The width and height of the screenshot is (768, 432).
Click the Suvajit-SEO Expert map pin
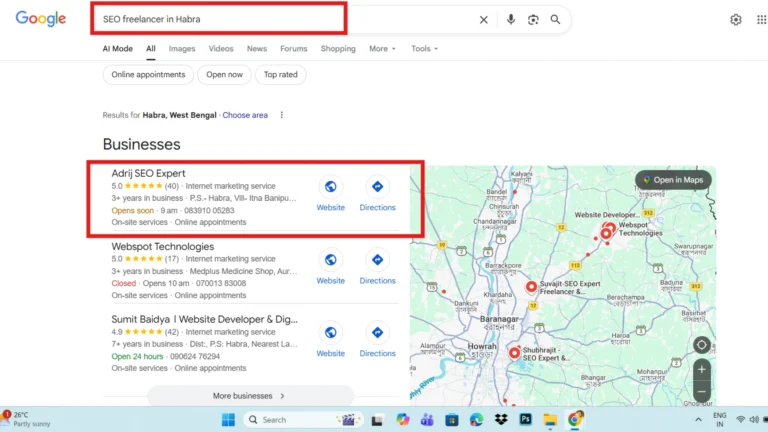coord(531,287)
